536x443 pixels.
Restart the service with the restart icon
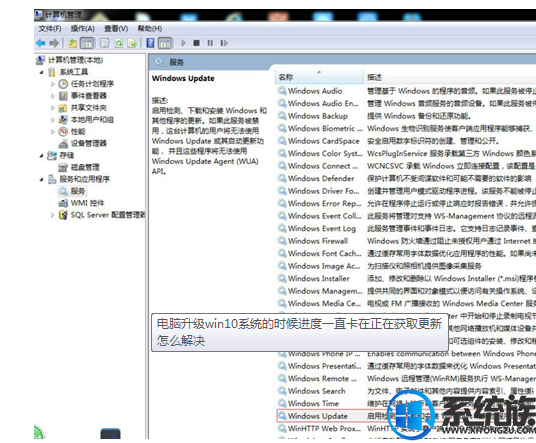pos(224,43)
